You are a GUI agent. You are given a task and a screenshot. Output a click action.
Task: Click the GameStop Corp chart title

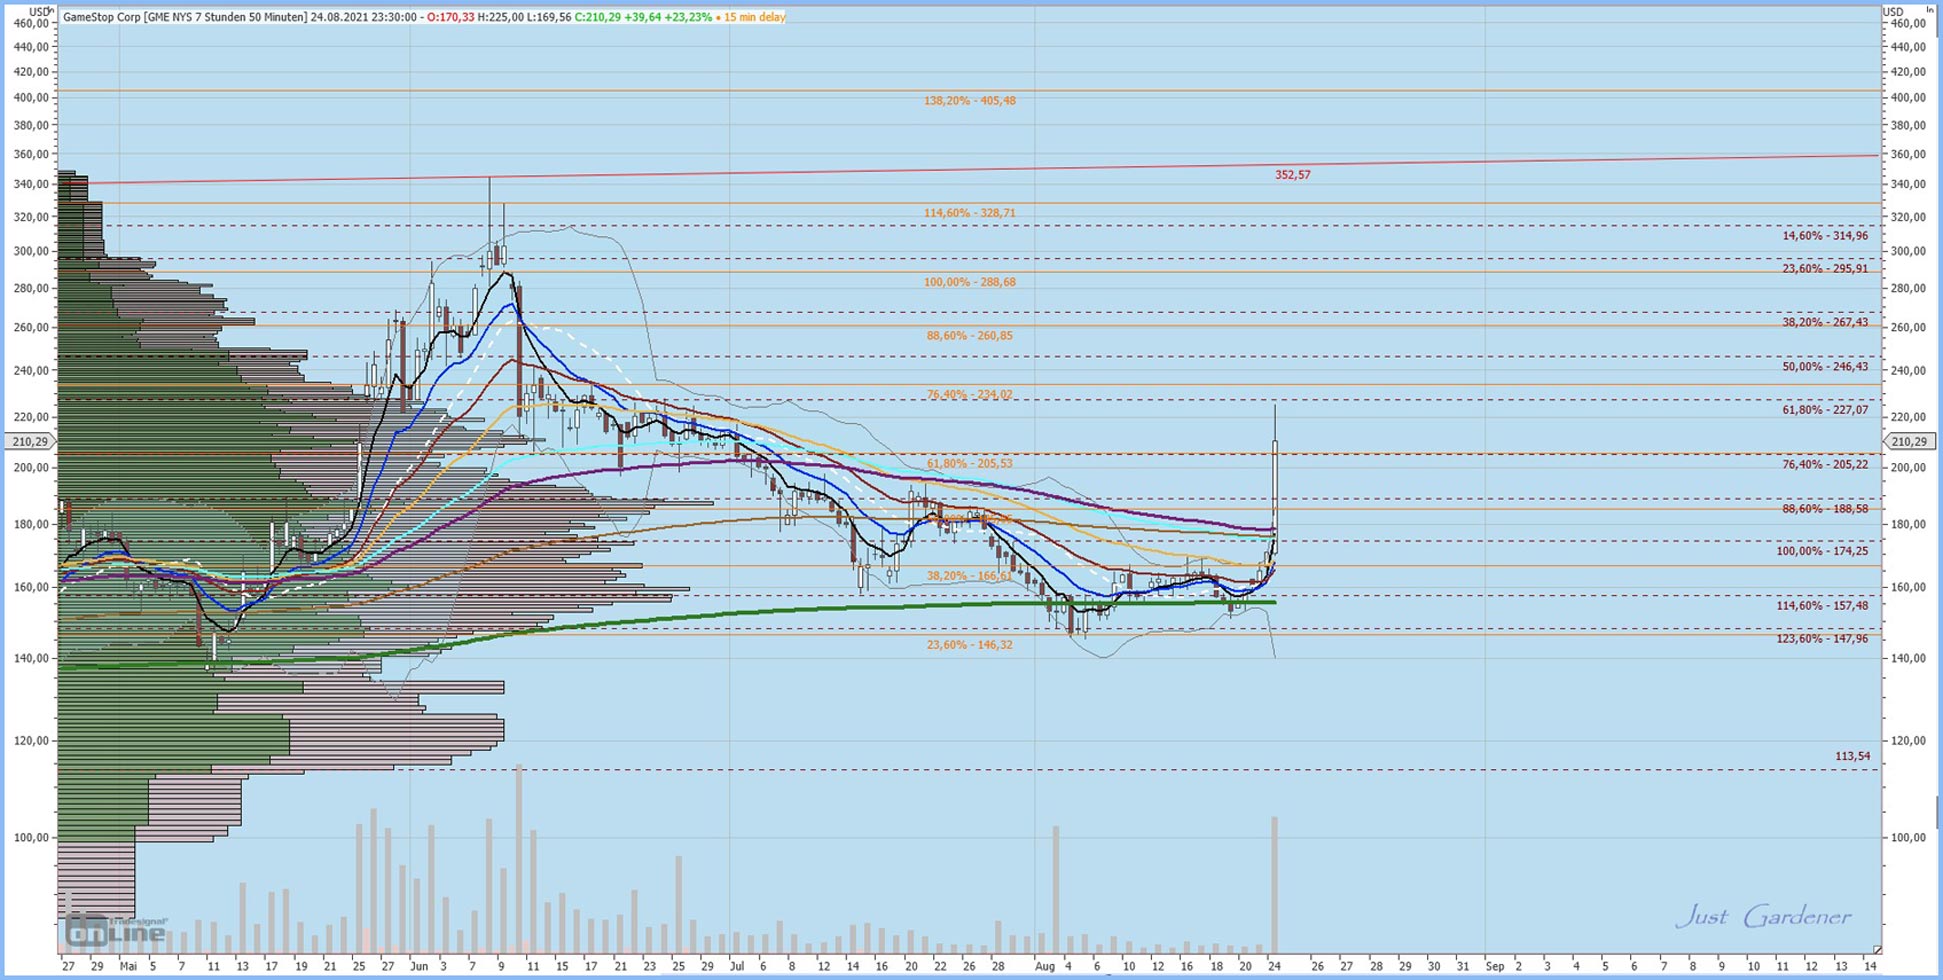point(185,17)
